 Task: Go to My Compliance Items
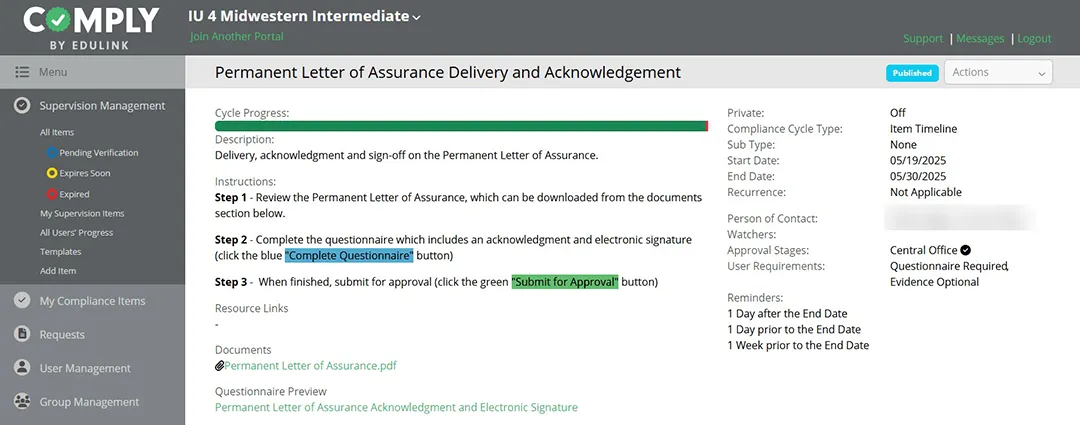click(x=92, y=300)
